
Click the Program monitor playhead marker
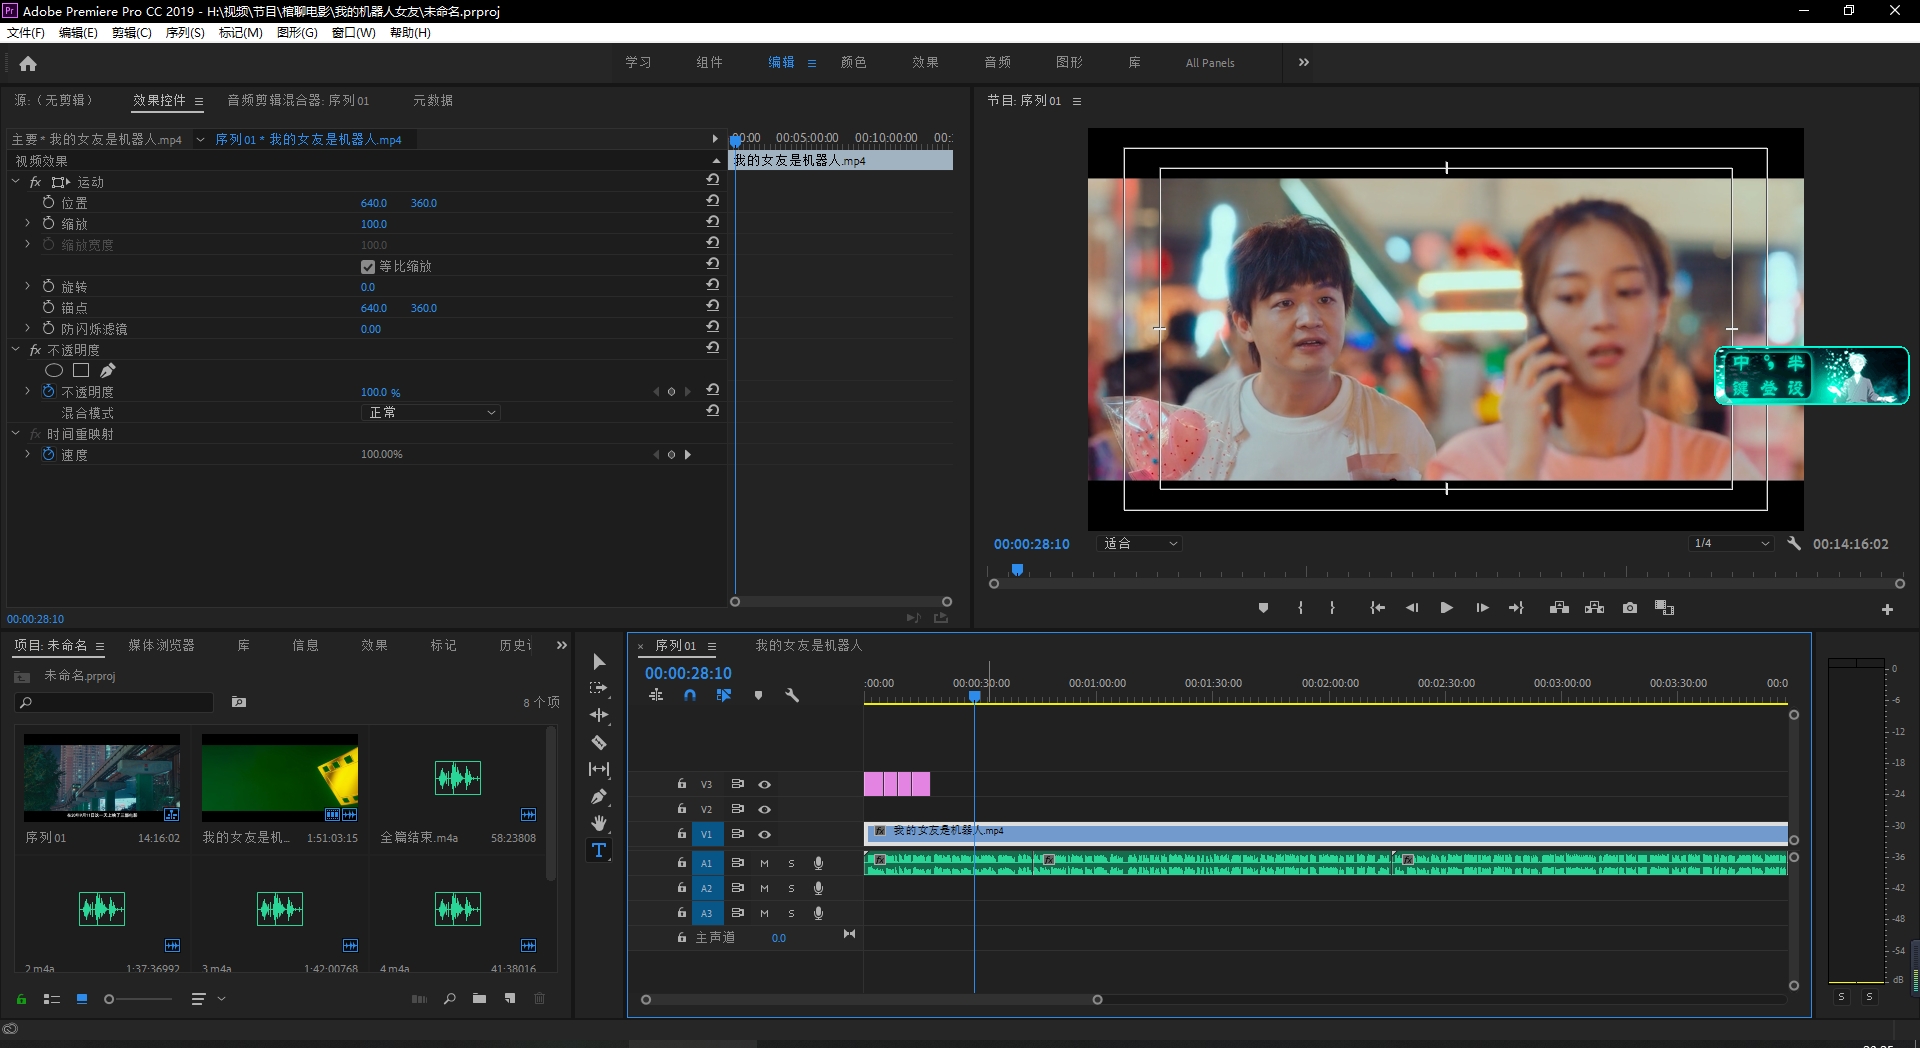pos(1017,569)
